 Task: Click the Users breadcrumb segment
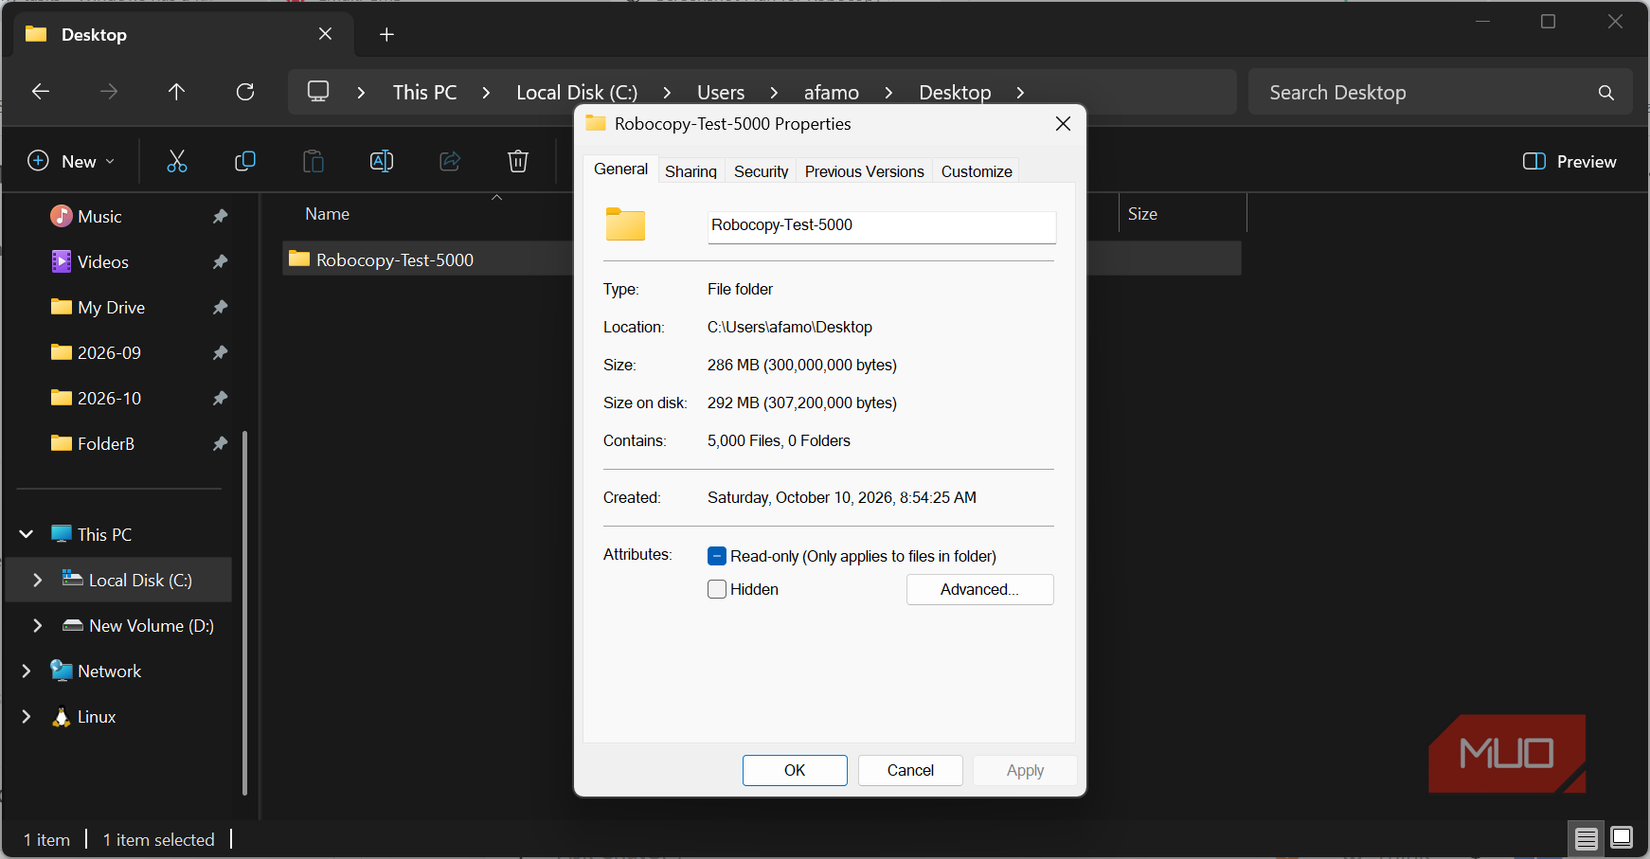[x=721, y=92]
